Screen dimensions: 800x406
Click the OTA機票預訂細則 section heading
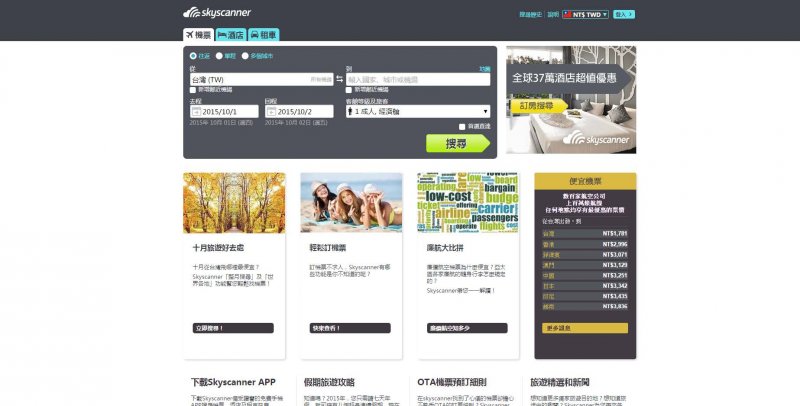click(452, 382)
